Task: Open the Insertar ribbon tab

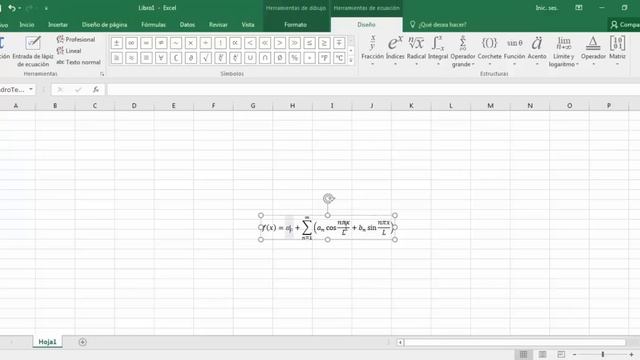Action: pyautogui.click(x=58, y=24)
